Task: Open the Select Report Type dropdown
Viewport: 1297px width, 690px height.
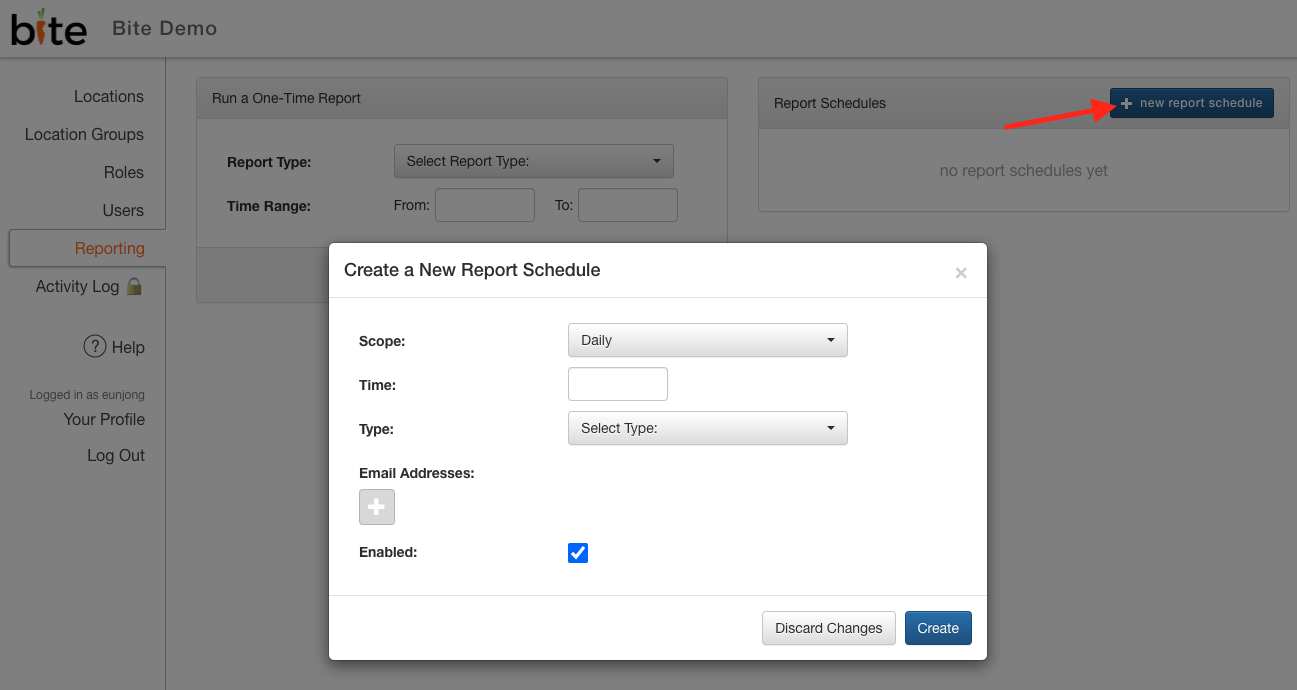Action: coord(534,161)
